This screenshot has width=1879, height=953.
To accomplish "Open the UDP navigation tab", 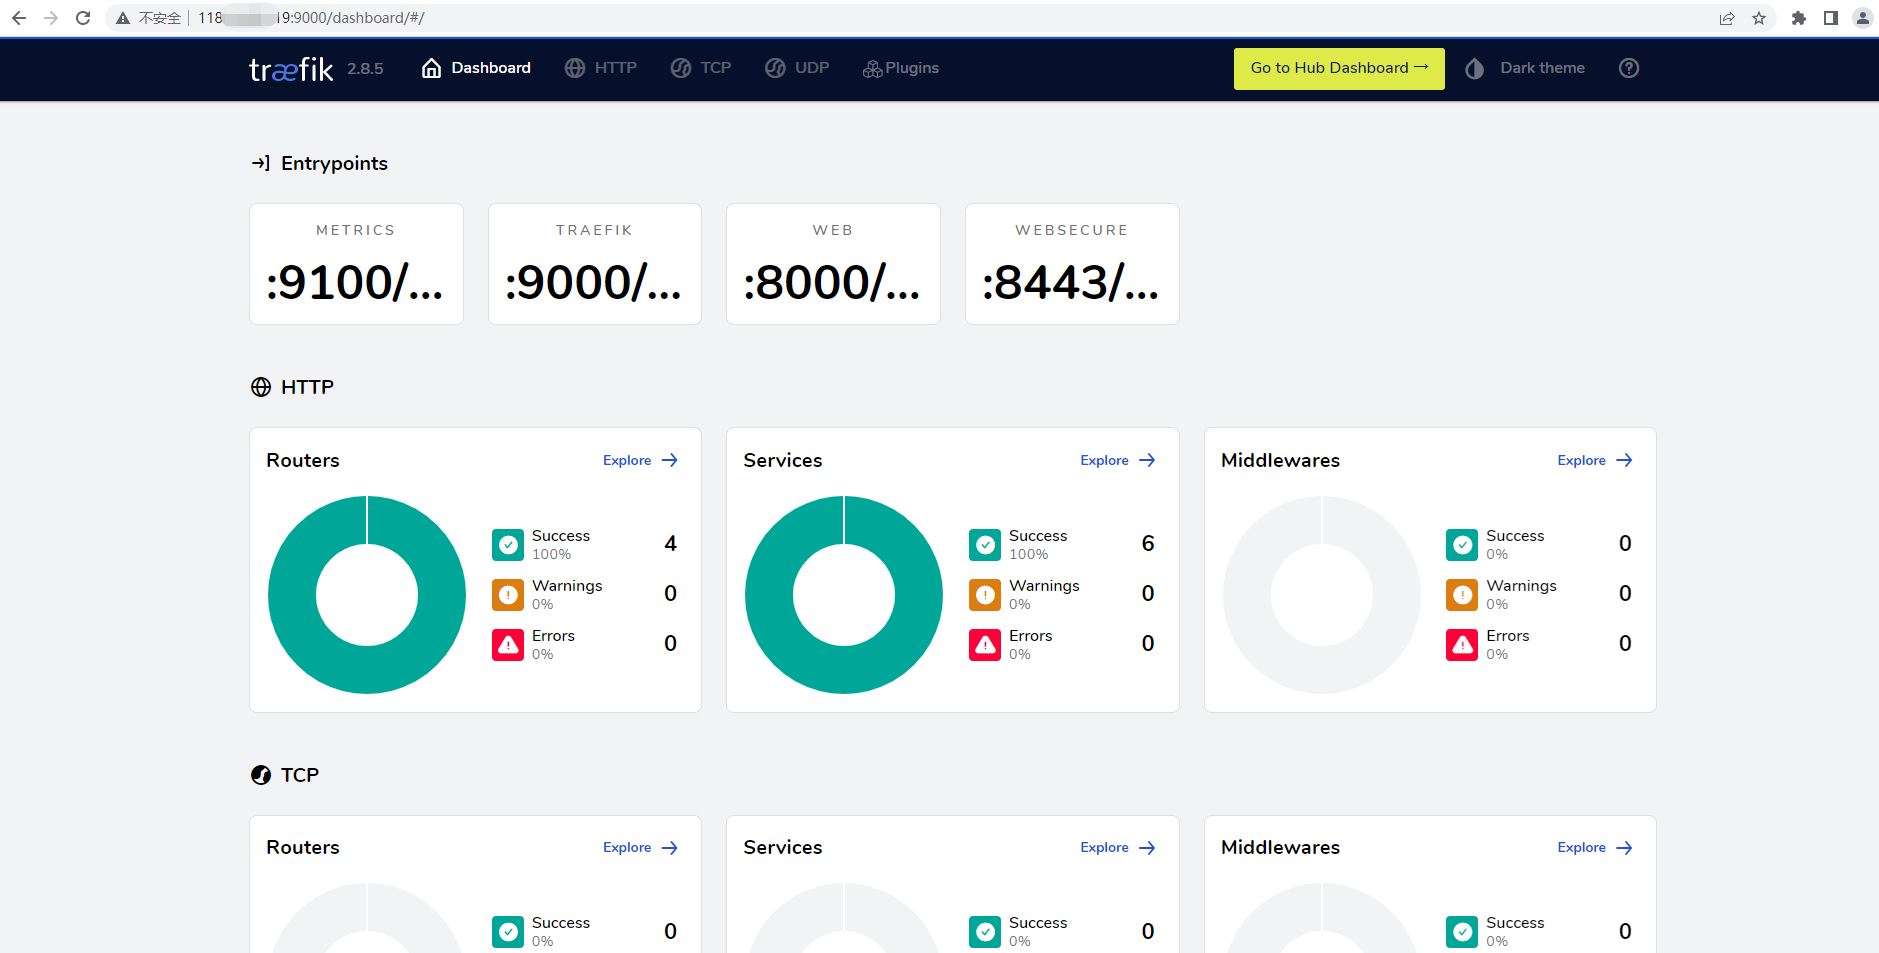I will [x=797, y=68].
